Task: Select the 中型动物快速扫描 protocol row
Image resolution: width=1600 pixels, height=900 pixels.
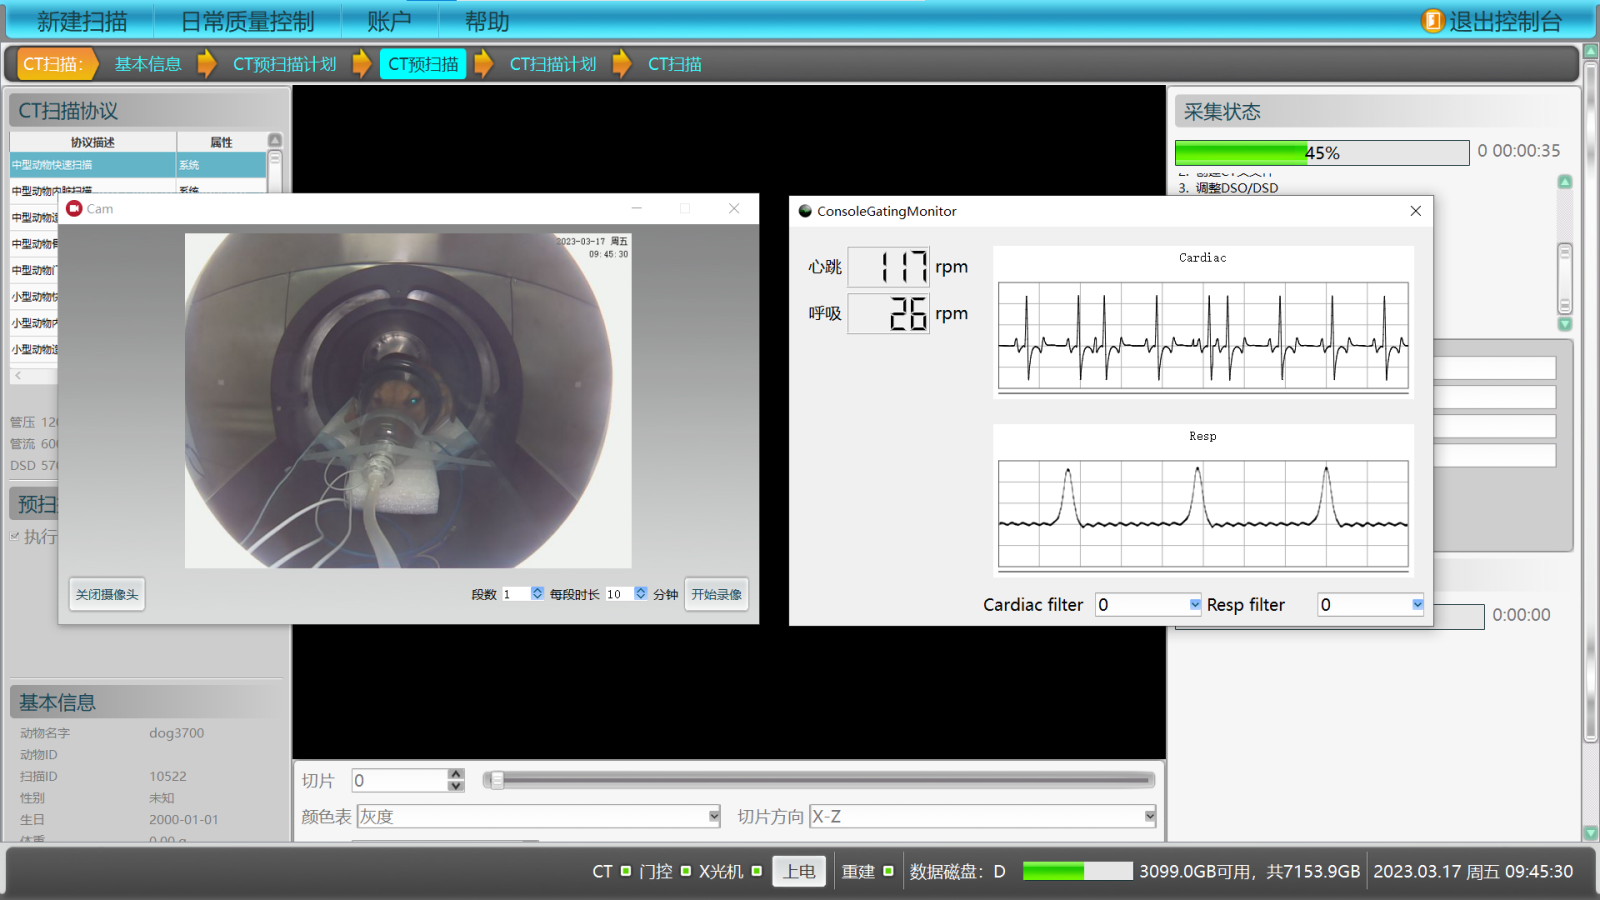Action: [93, 165]
